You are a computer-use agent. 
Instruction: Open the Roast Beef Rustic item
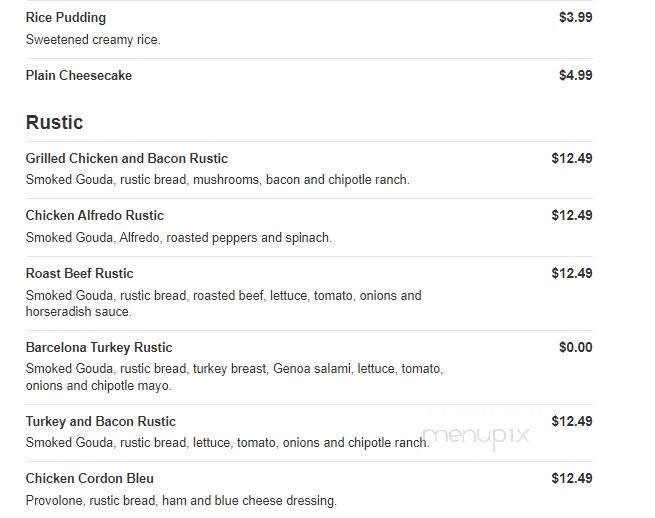click(x=80, y=274)
